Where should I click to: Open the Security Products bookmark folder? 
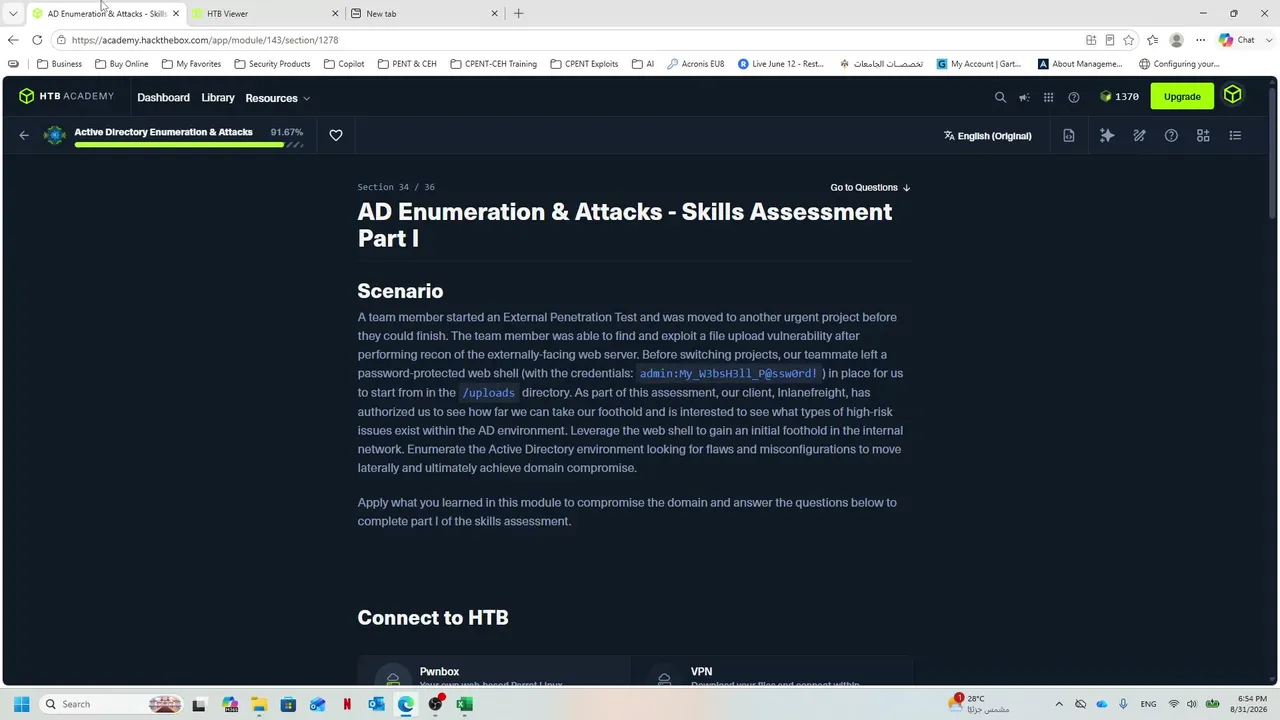[x=272, y=64]
